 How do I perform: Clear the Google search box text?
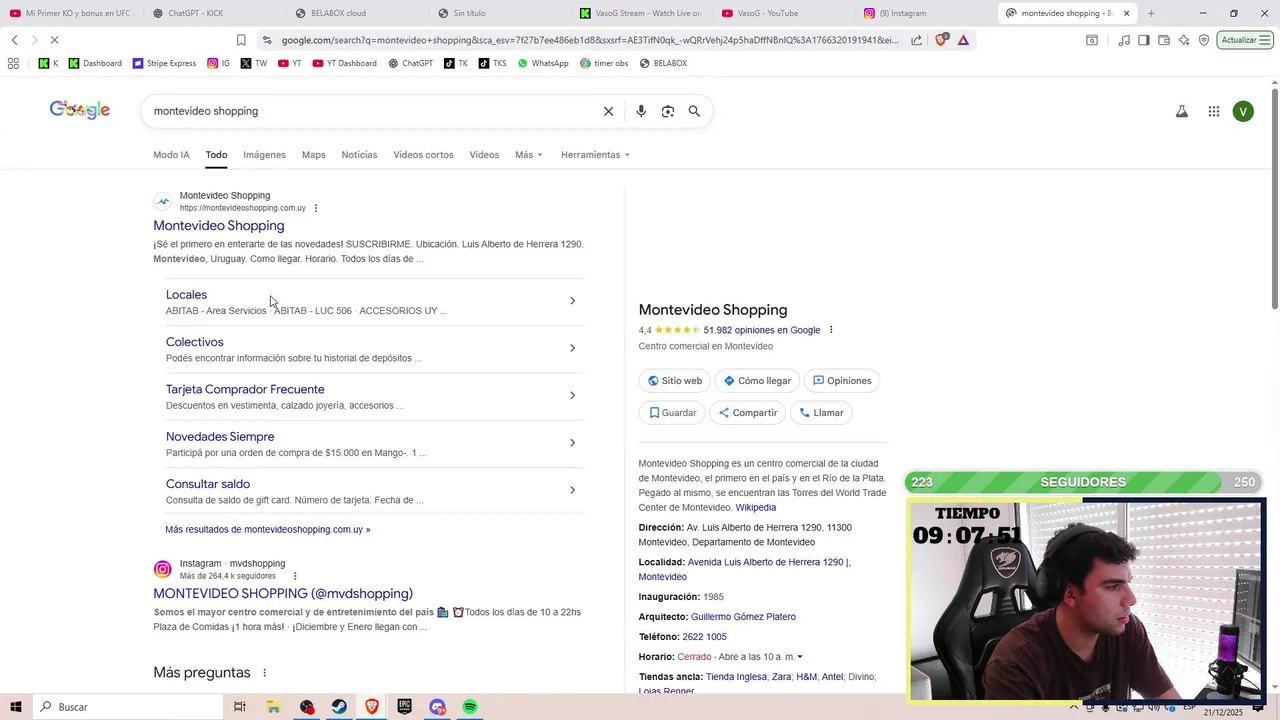pos(608,111)
